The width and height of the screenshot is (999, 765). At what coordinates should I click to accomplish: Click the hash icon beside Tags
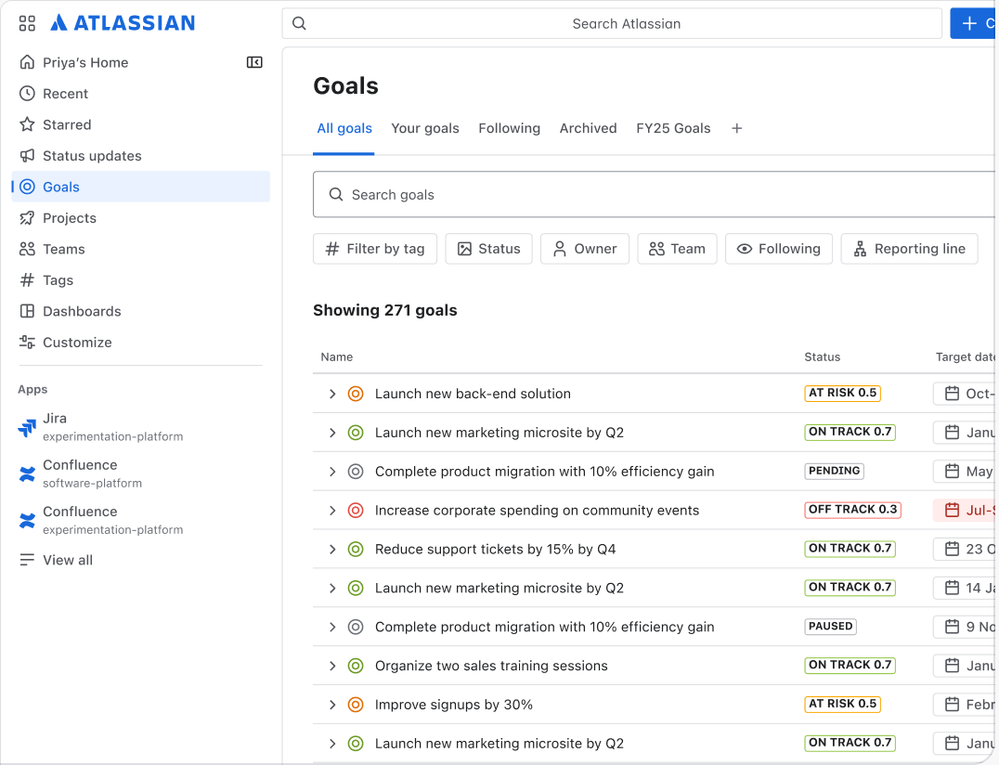click(x=27, y=280)
